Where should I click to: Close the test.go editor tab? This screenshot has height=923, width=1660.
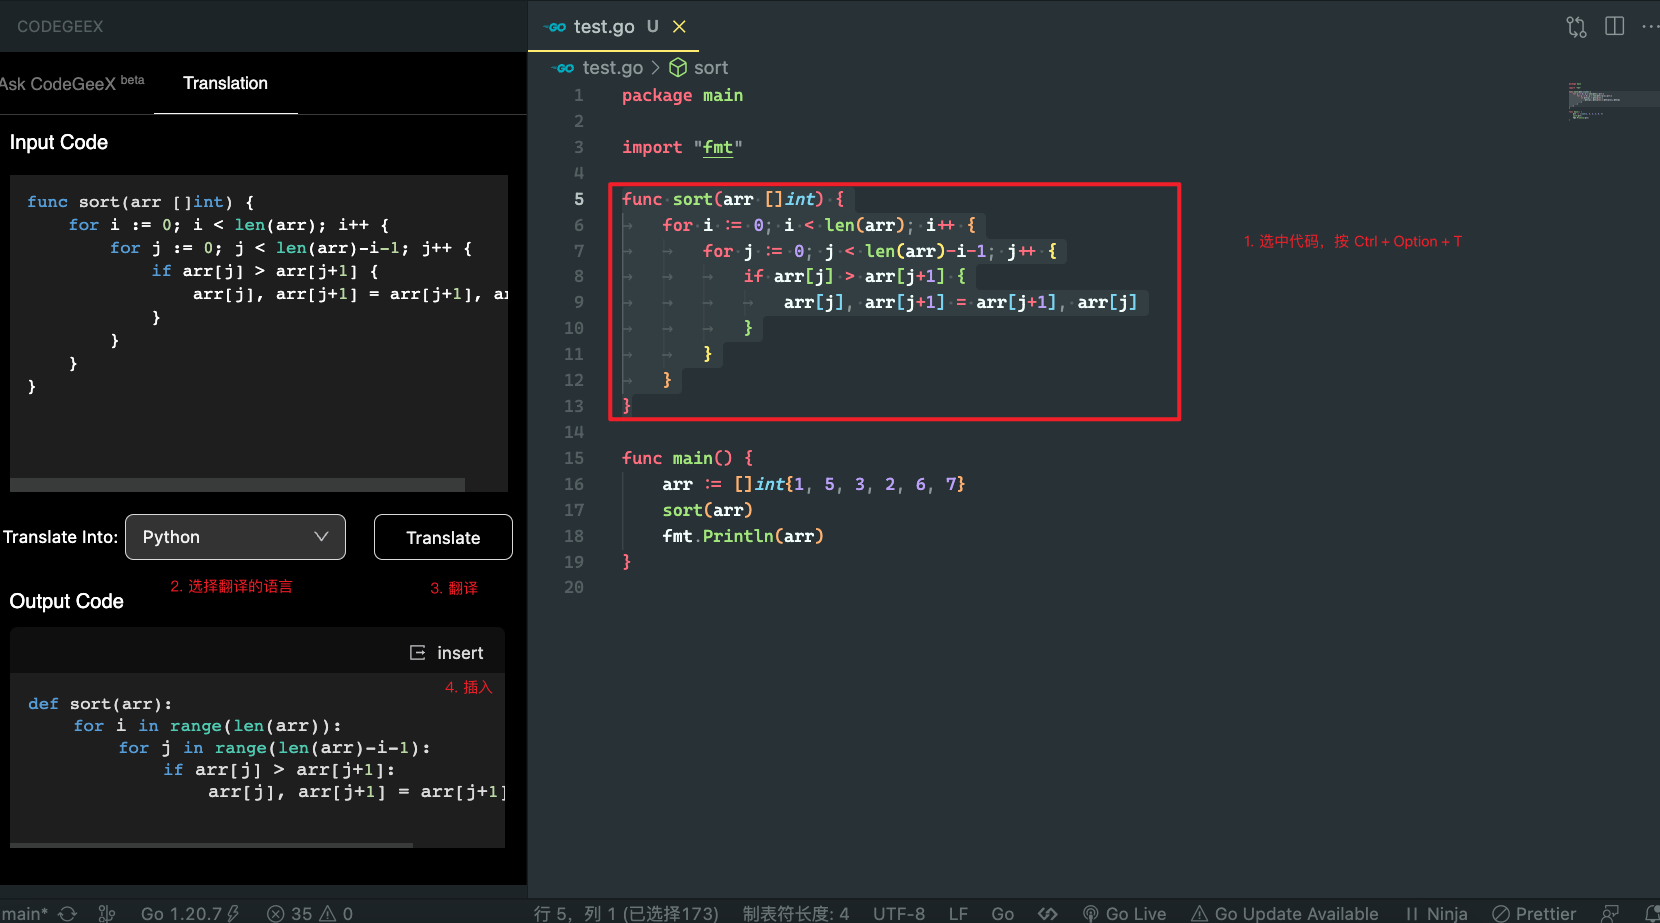tap(679, 27)
